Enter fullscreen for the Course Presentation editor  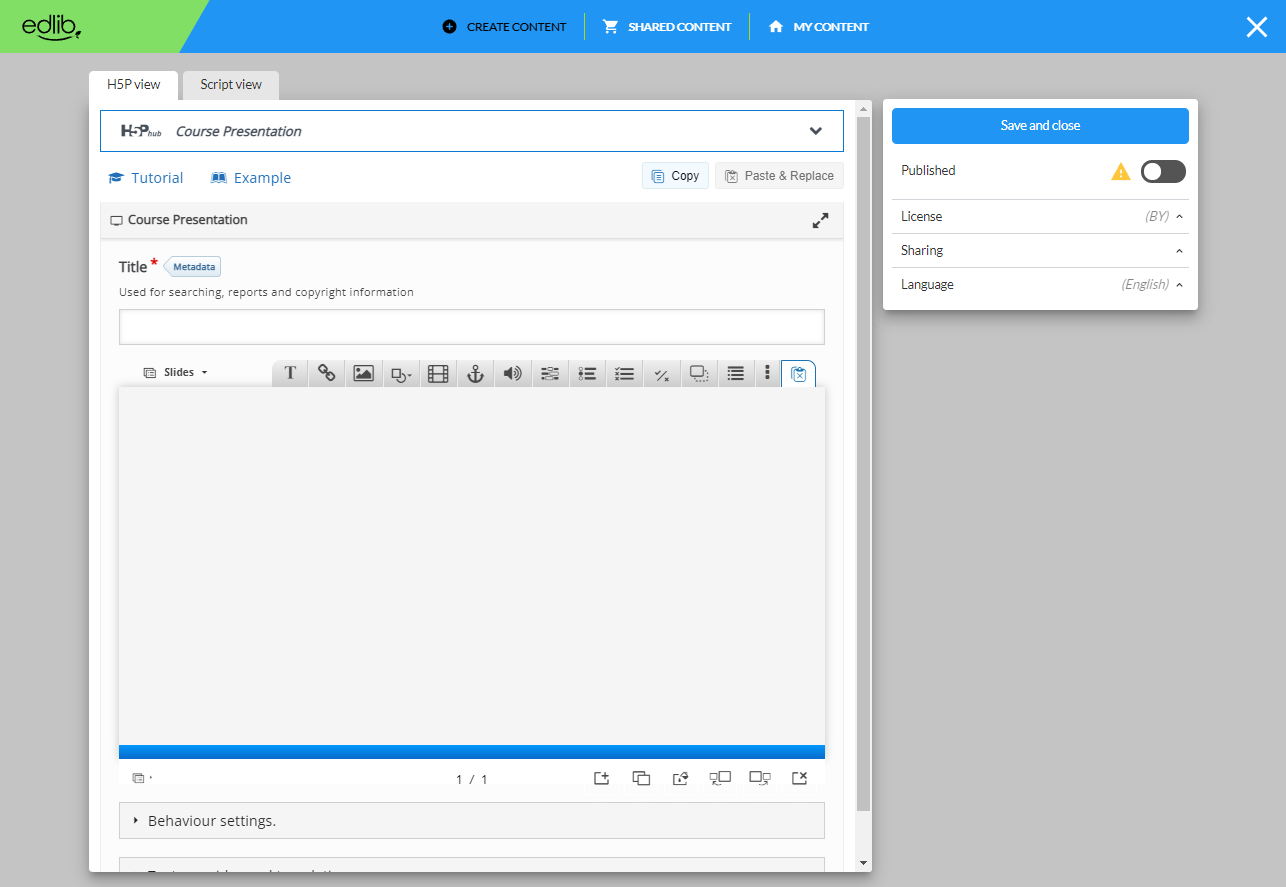[x=820, y=221]
